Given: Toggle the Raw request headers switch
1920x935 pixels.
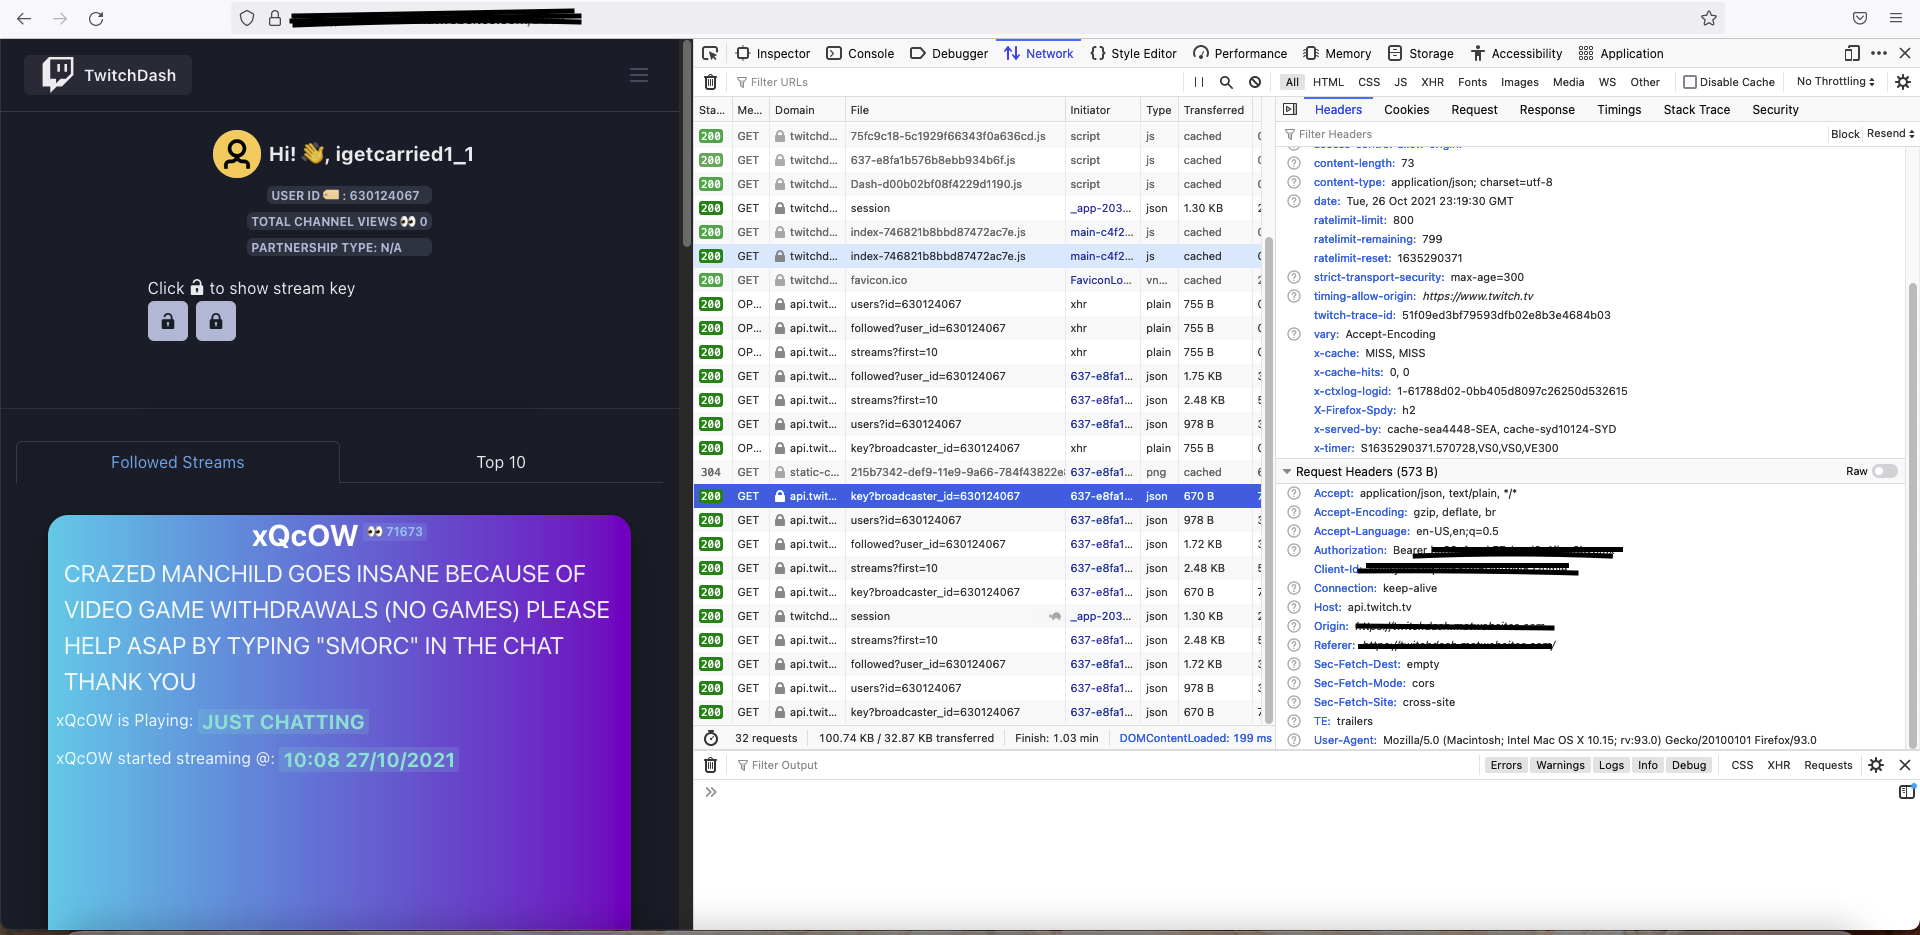Looking at the screenshot, I should pos(1885,471).
